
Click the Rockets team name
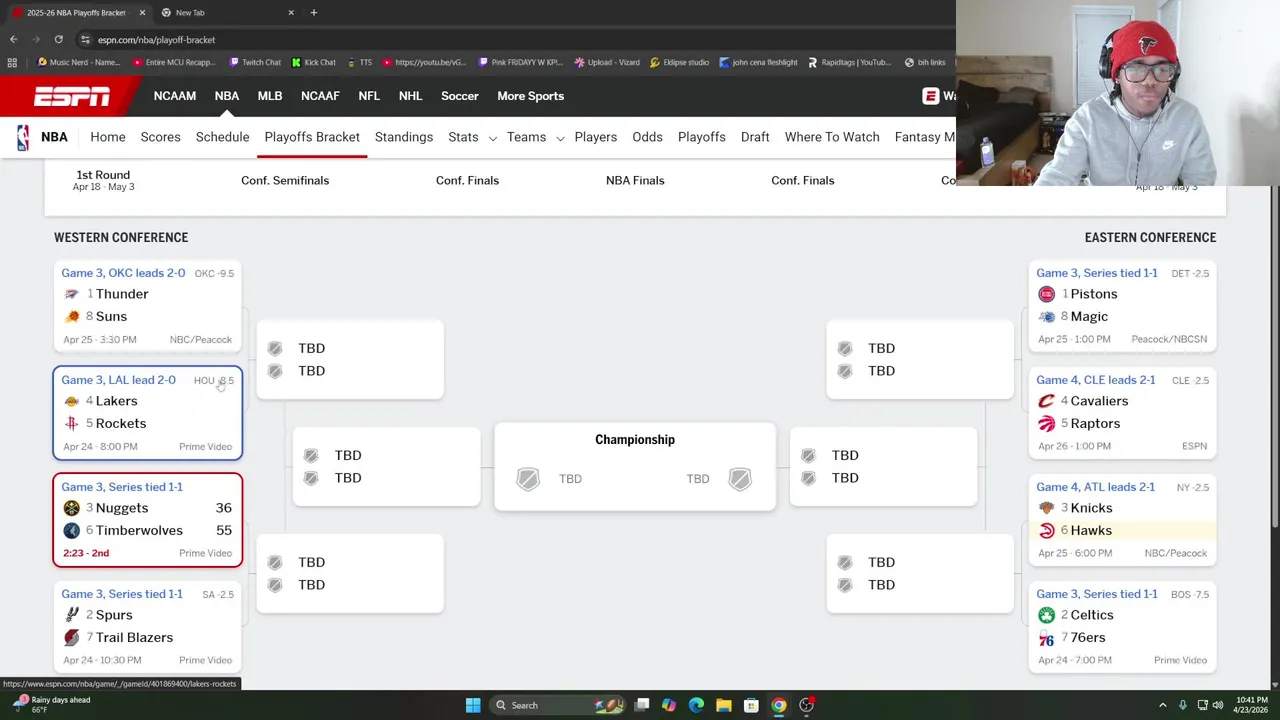click(x=120, y=423)
